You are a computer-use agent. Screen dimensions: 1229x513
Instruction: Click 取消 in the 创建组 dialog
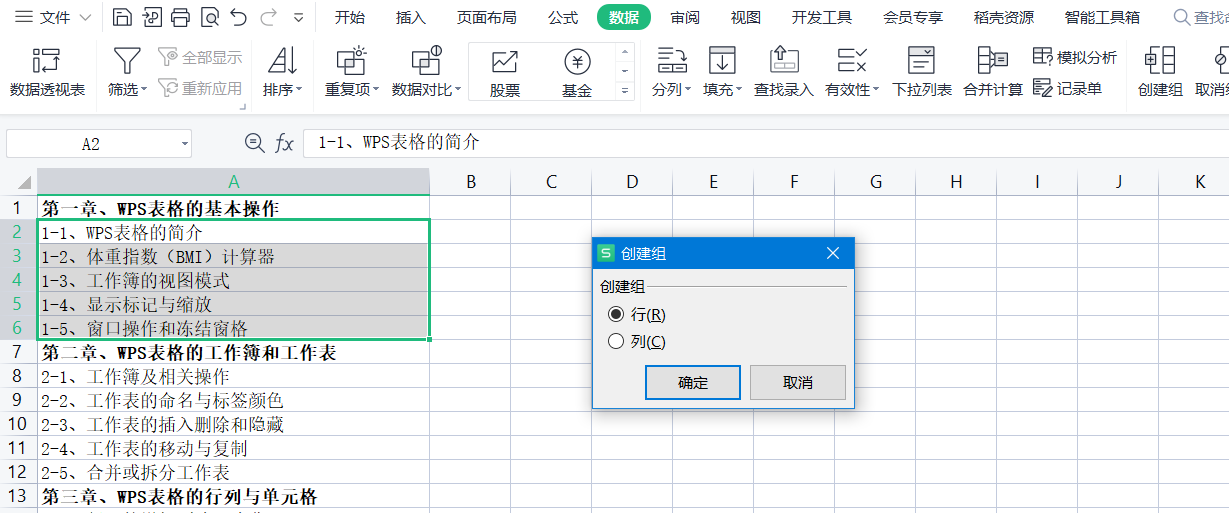coord(798,383)
